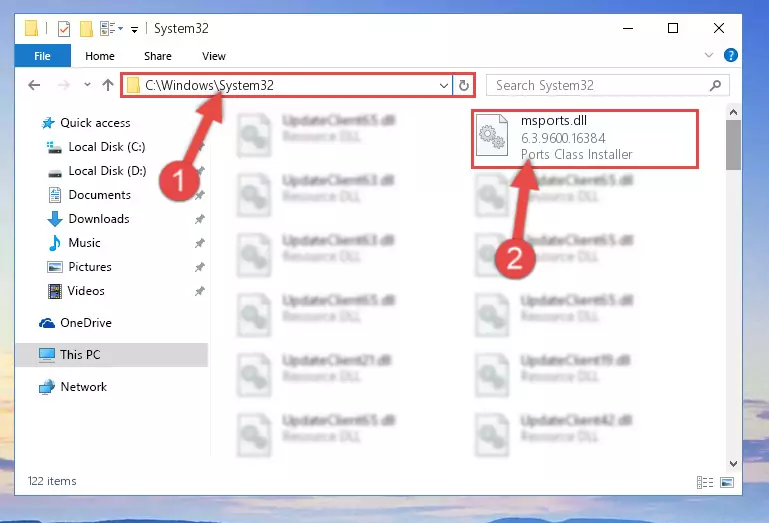Click the Network icon in the sidebar
The height and width of the screenshot is (523, 769).
click(47, 387)
